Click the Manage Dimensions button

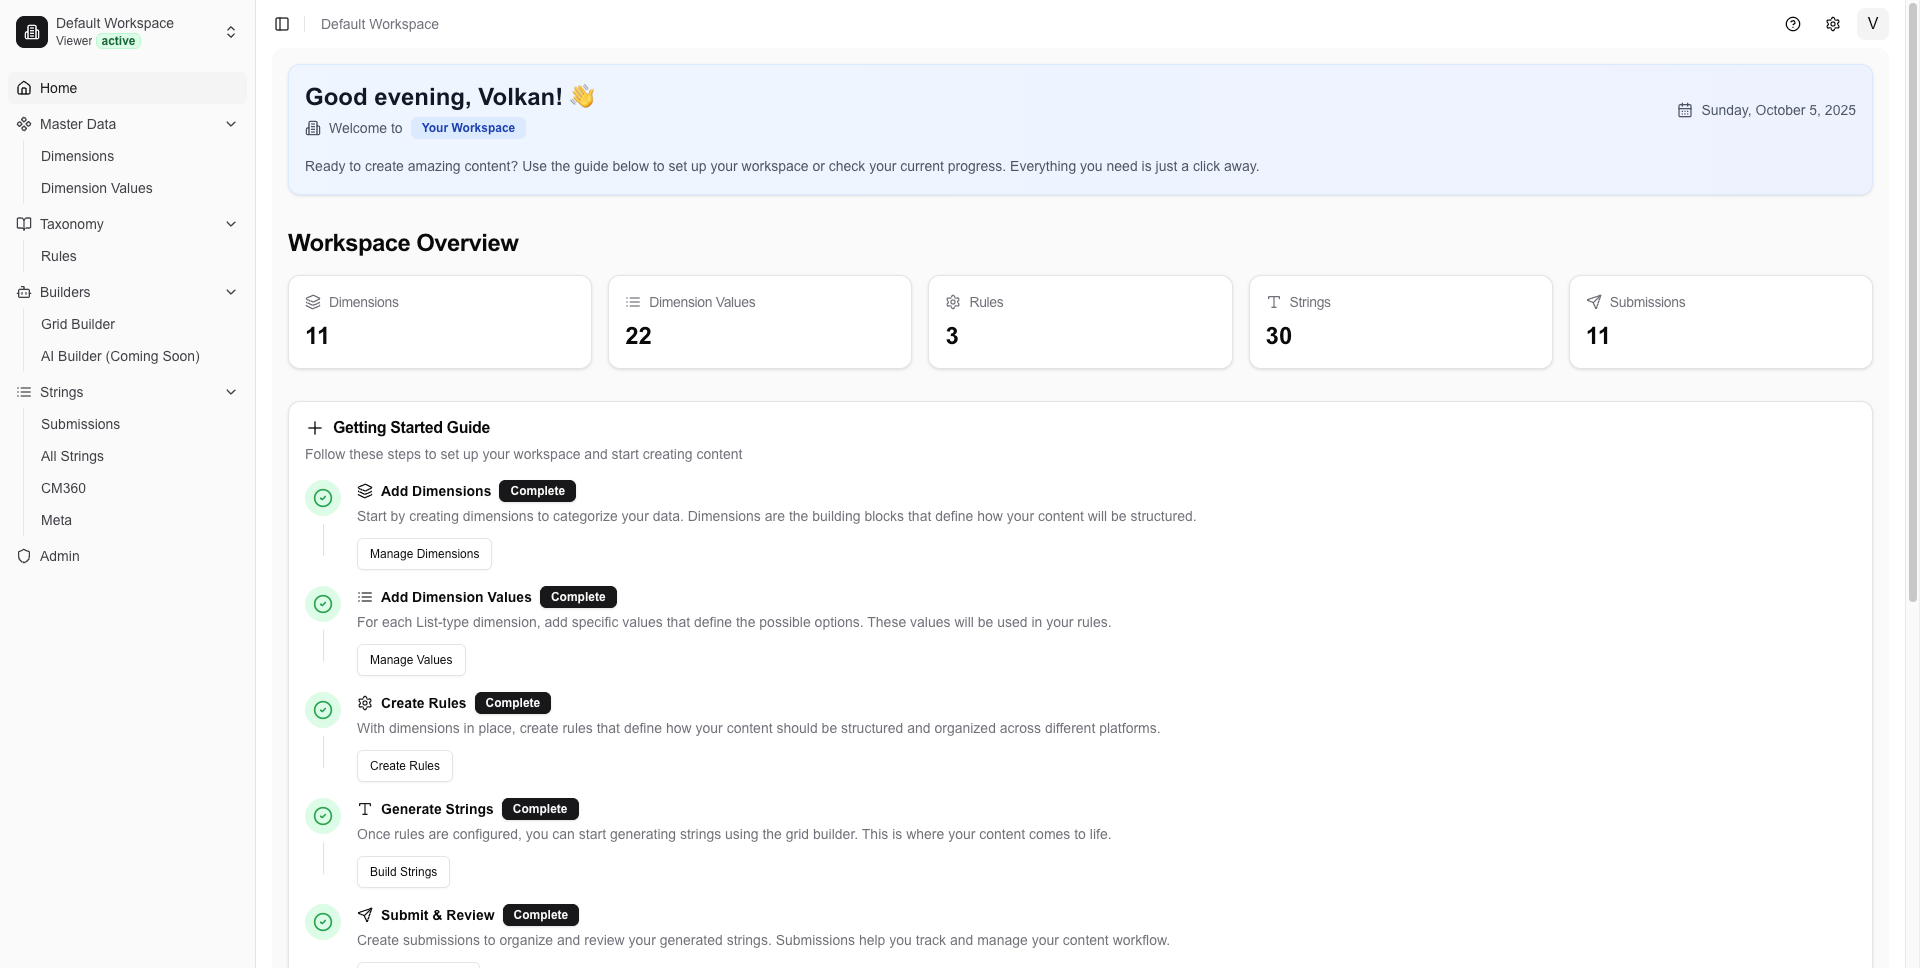pyautogui.click(x=423, y=553)
